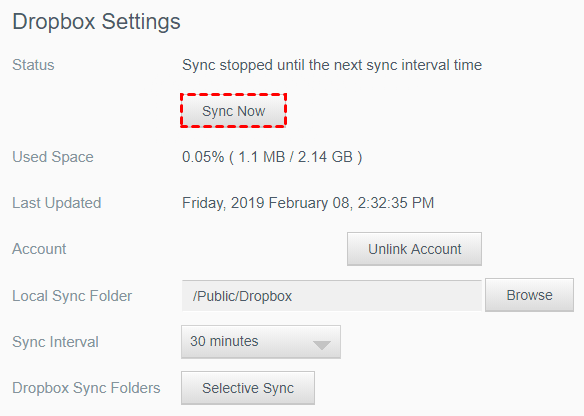584x416 pixels.
Task: Select the sync stopped status message
Action: coord(332,65)
